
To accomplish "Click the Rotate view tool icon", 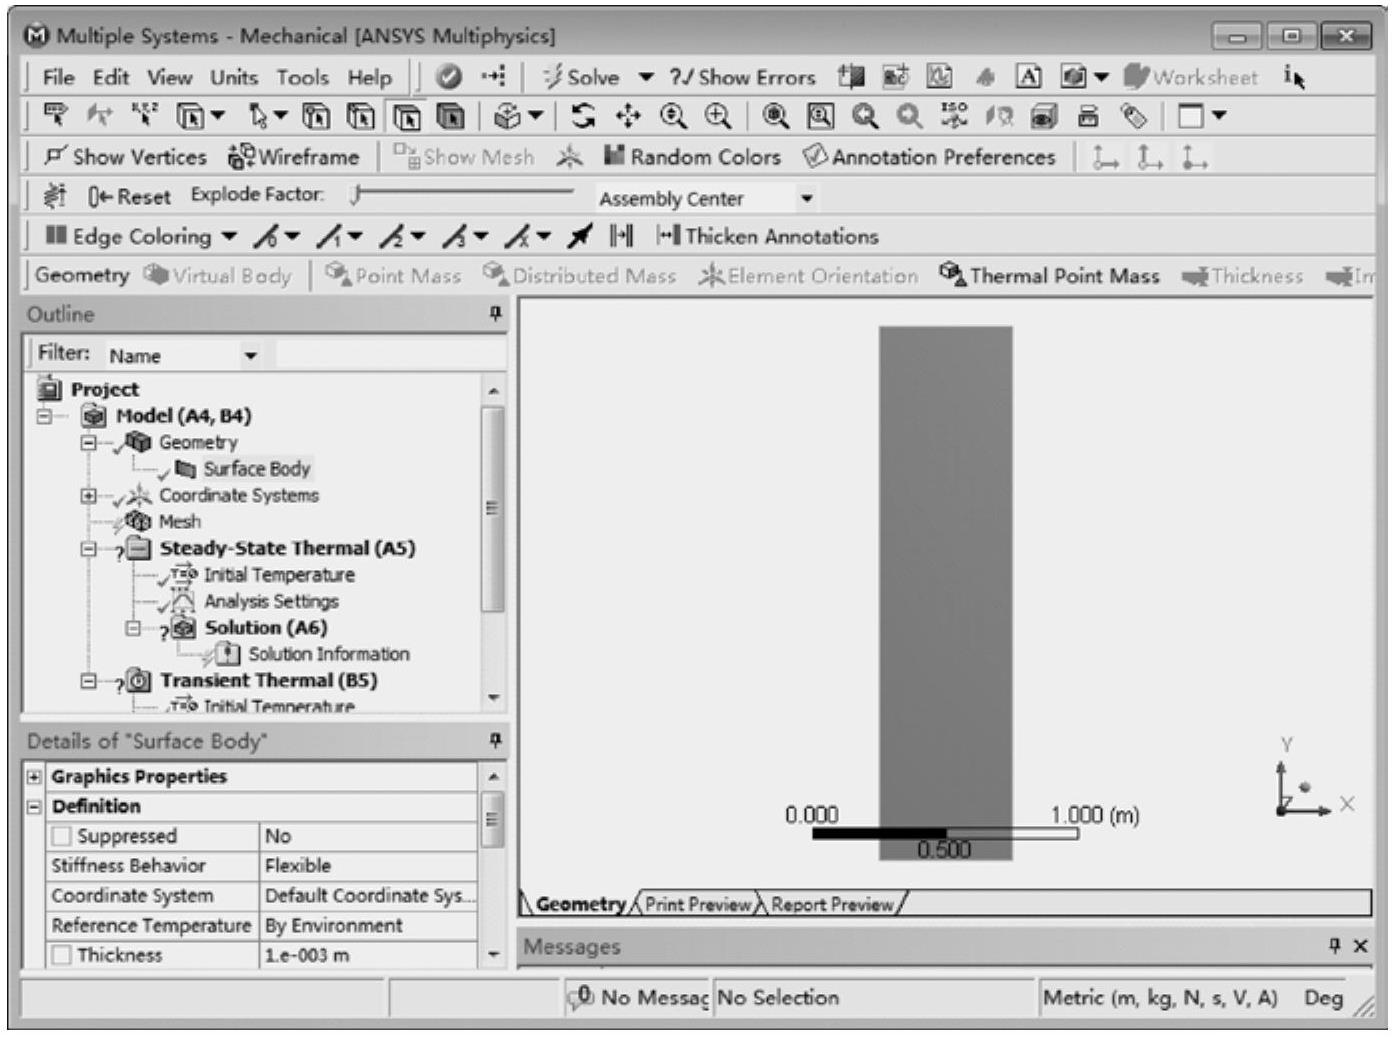I will click(582, 117).
